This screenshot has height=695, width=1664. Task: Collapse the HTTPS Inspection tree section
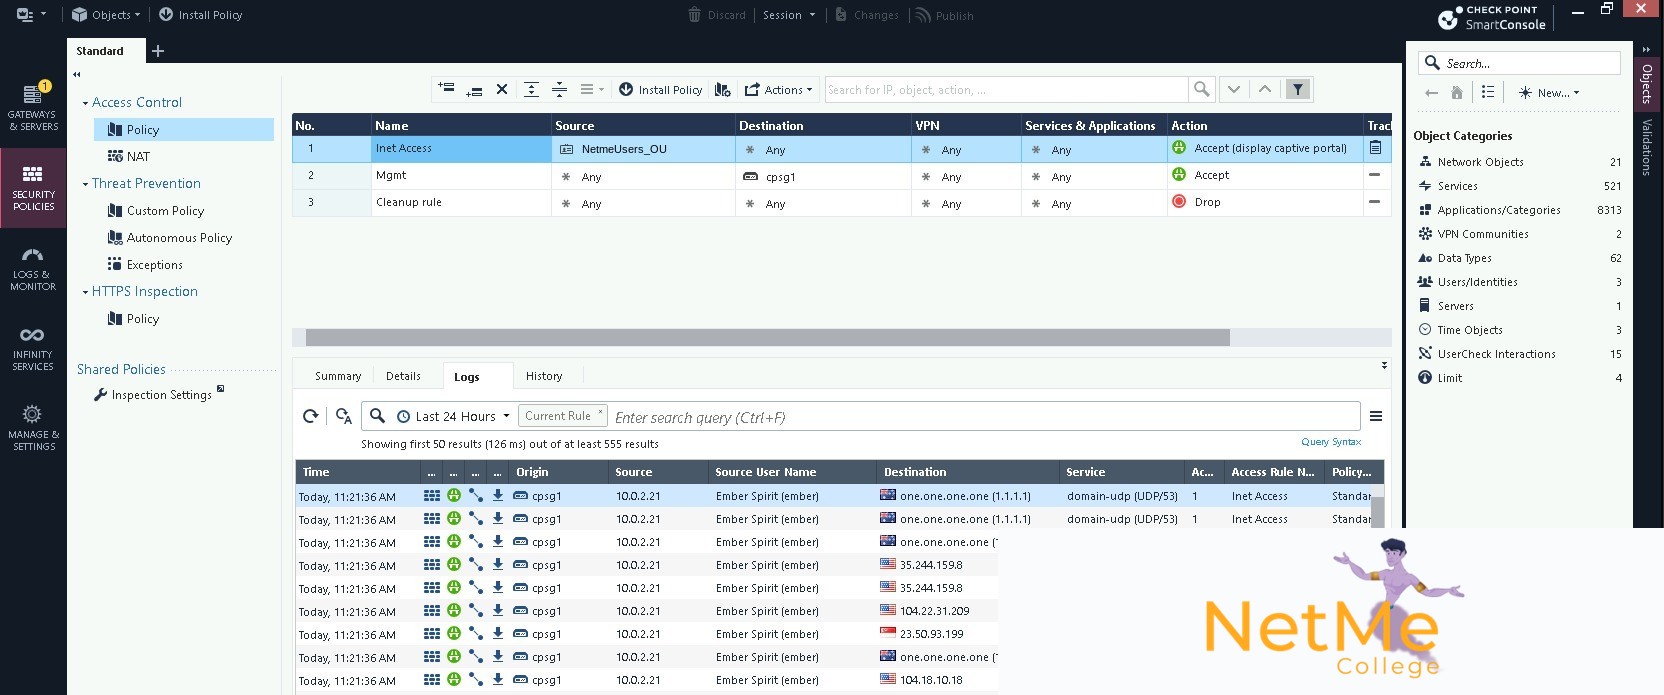click(x=85, y=292)
